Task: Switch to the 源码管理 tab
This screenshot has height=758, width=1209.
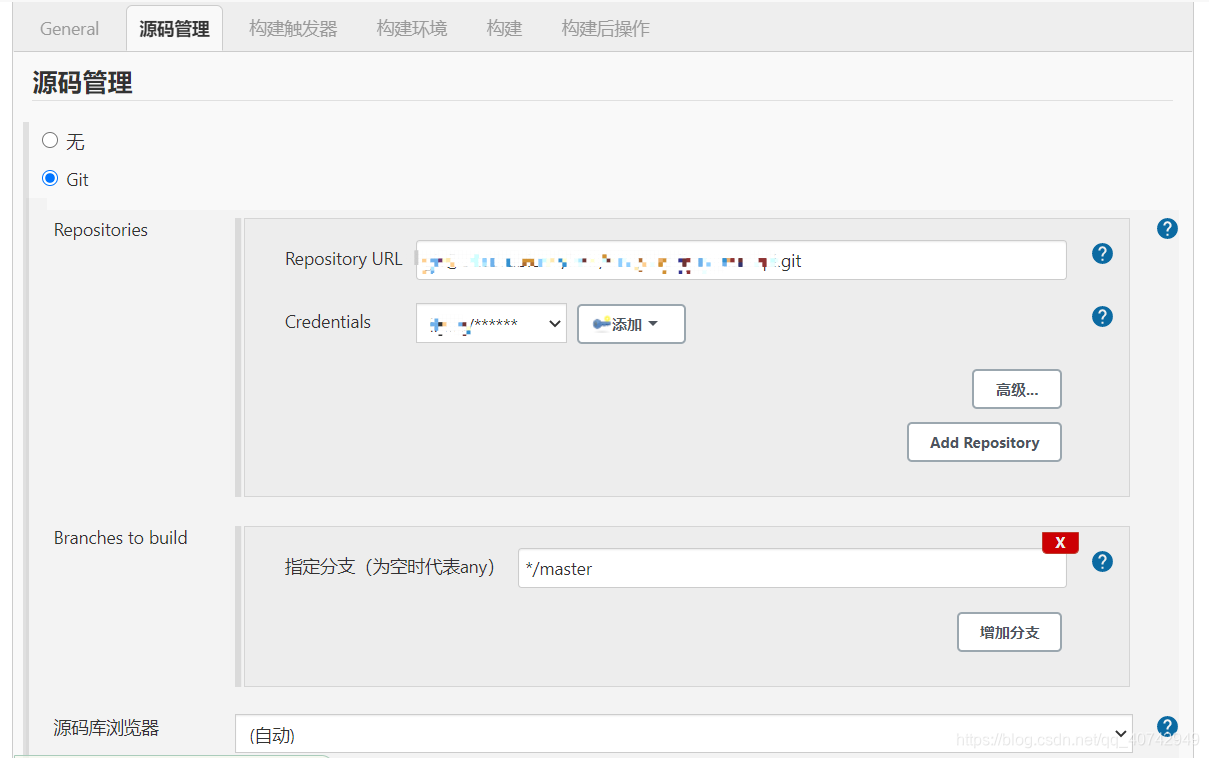Action: pyautogui.click(x=174, y=29)
